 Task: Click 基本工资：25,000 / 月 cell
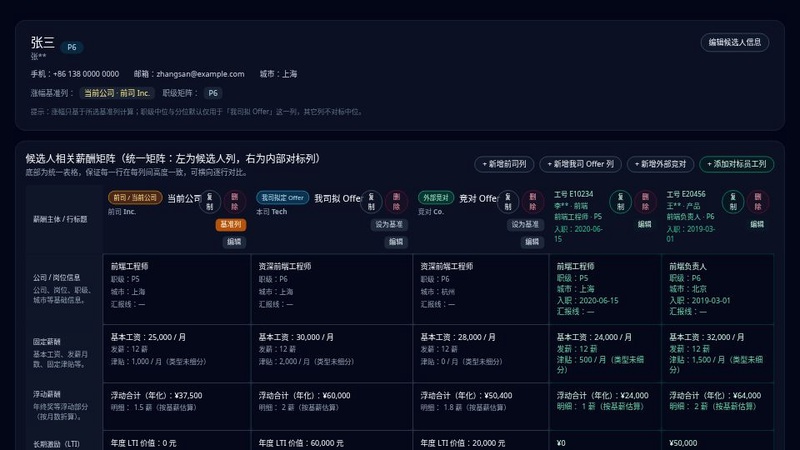coord(177,353)
